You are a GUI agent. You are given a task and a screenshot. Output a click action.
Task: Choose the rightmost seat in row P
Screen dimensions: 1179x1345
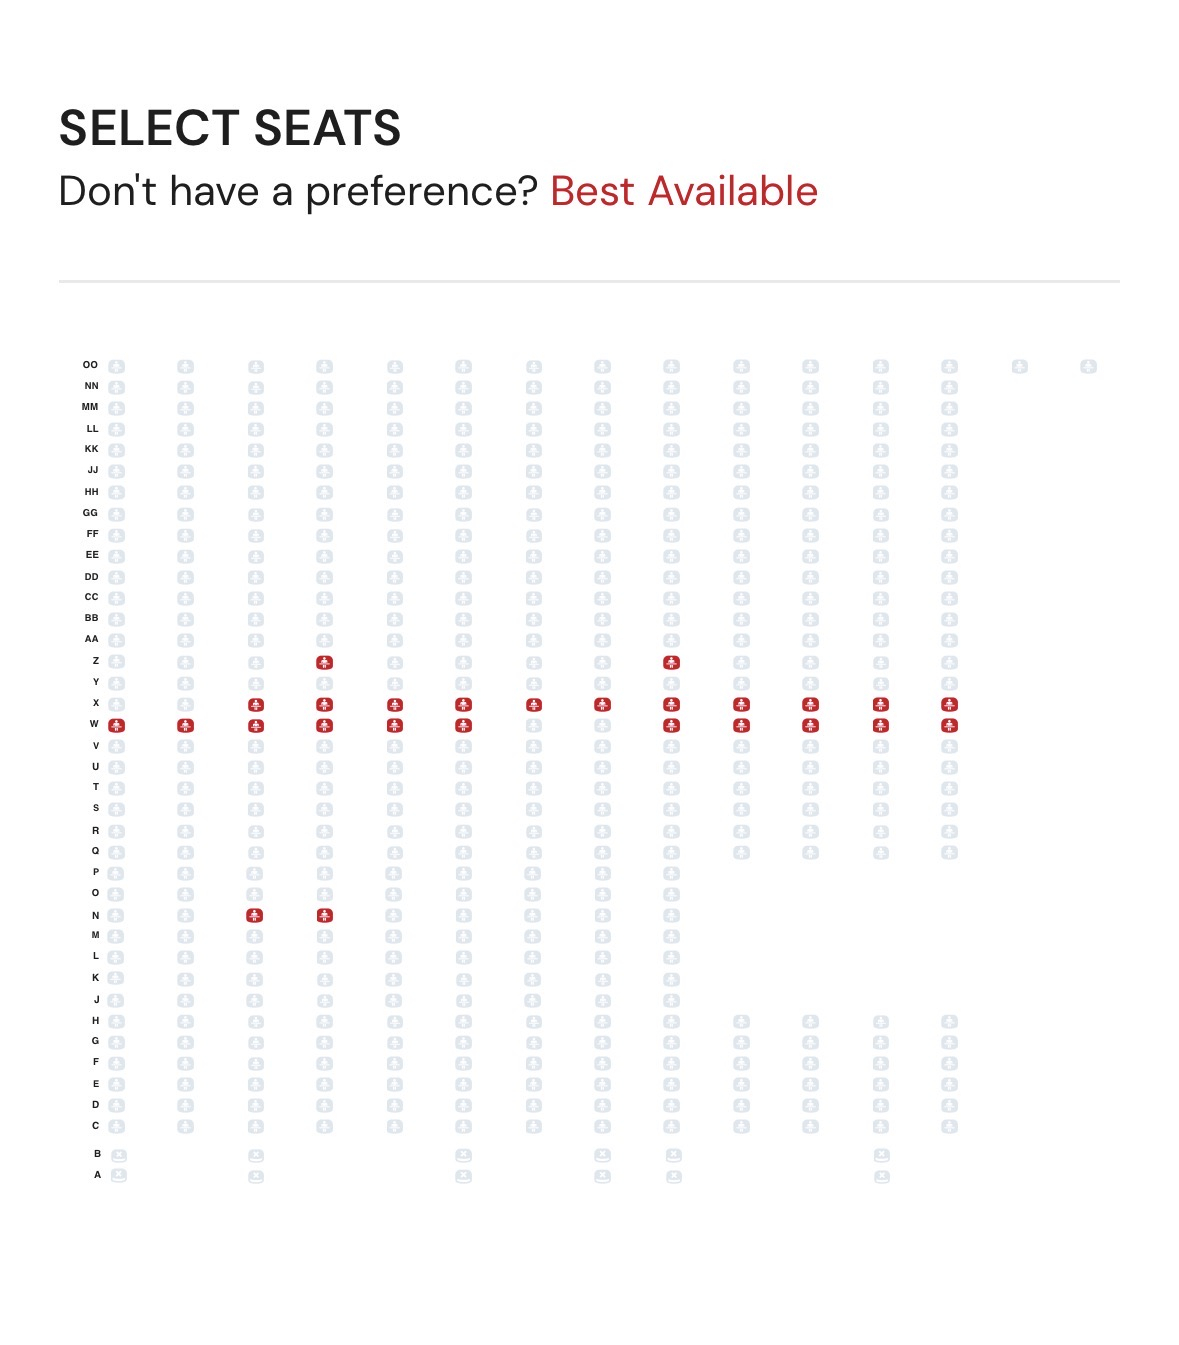pyautogui.click(x=671, y=873)
